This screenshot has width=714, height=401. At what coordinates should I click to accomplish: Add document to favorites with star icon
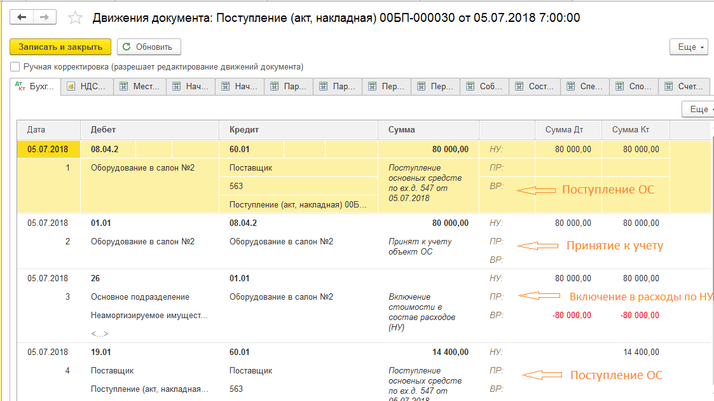pyautogui.click(x=77, y=18)
